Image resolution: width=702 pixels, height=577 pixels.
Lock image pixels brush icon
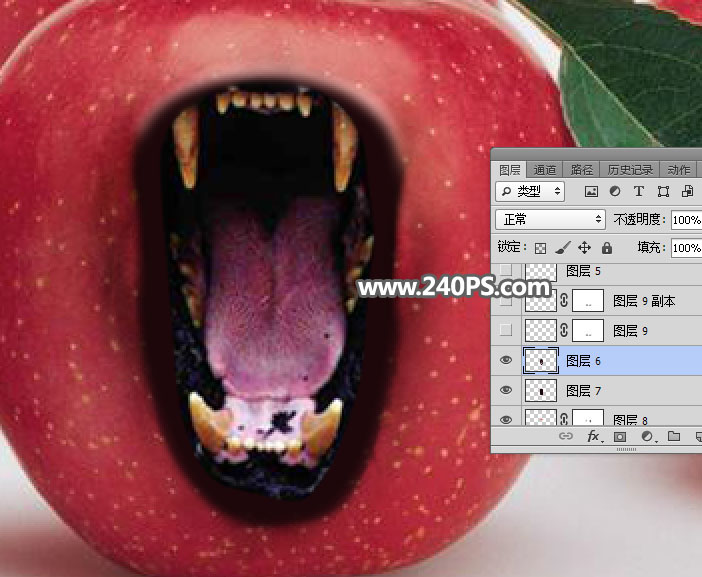562,248
